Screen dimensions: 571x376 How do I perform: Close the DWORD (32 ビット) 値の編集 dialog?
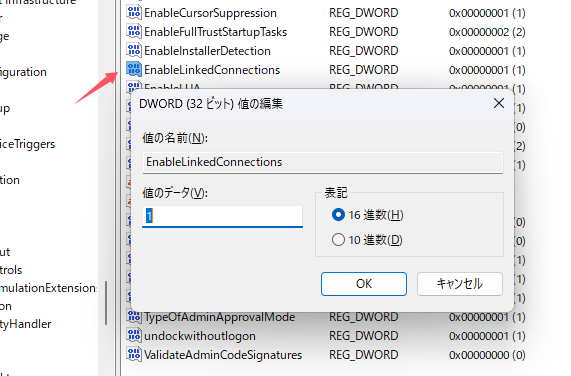(x=499, y=103)
